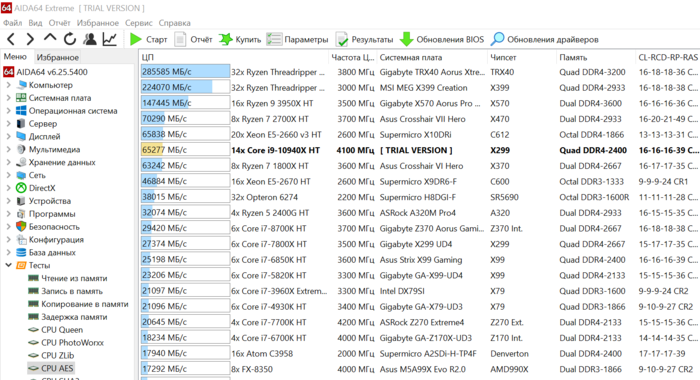Sort by the CL-RCD-RP-RAS column header
700x380 pixels.
pos(668,57)
